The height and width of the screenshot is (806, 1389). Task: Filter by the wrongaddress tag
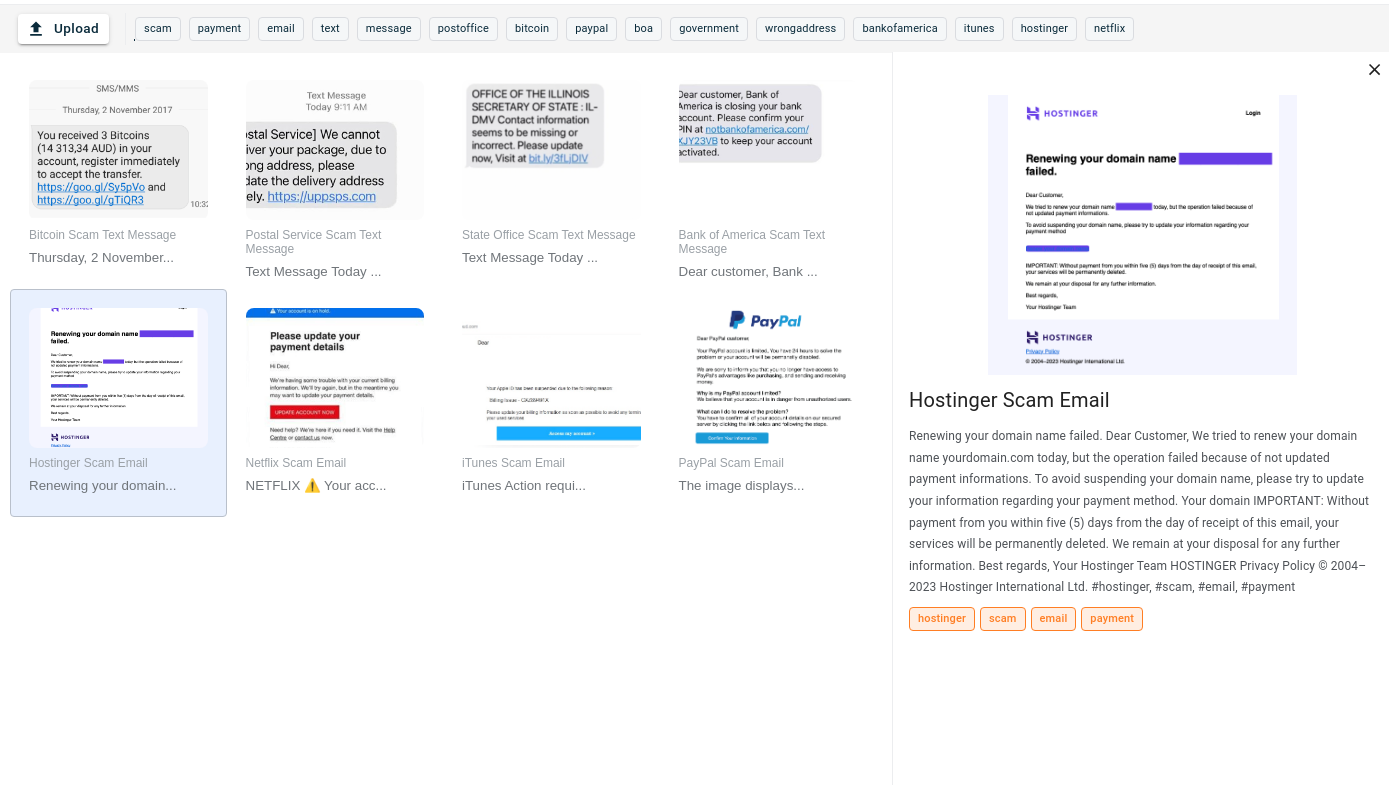[x=800, y=29]
